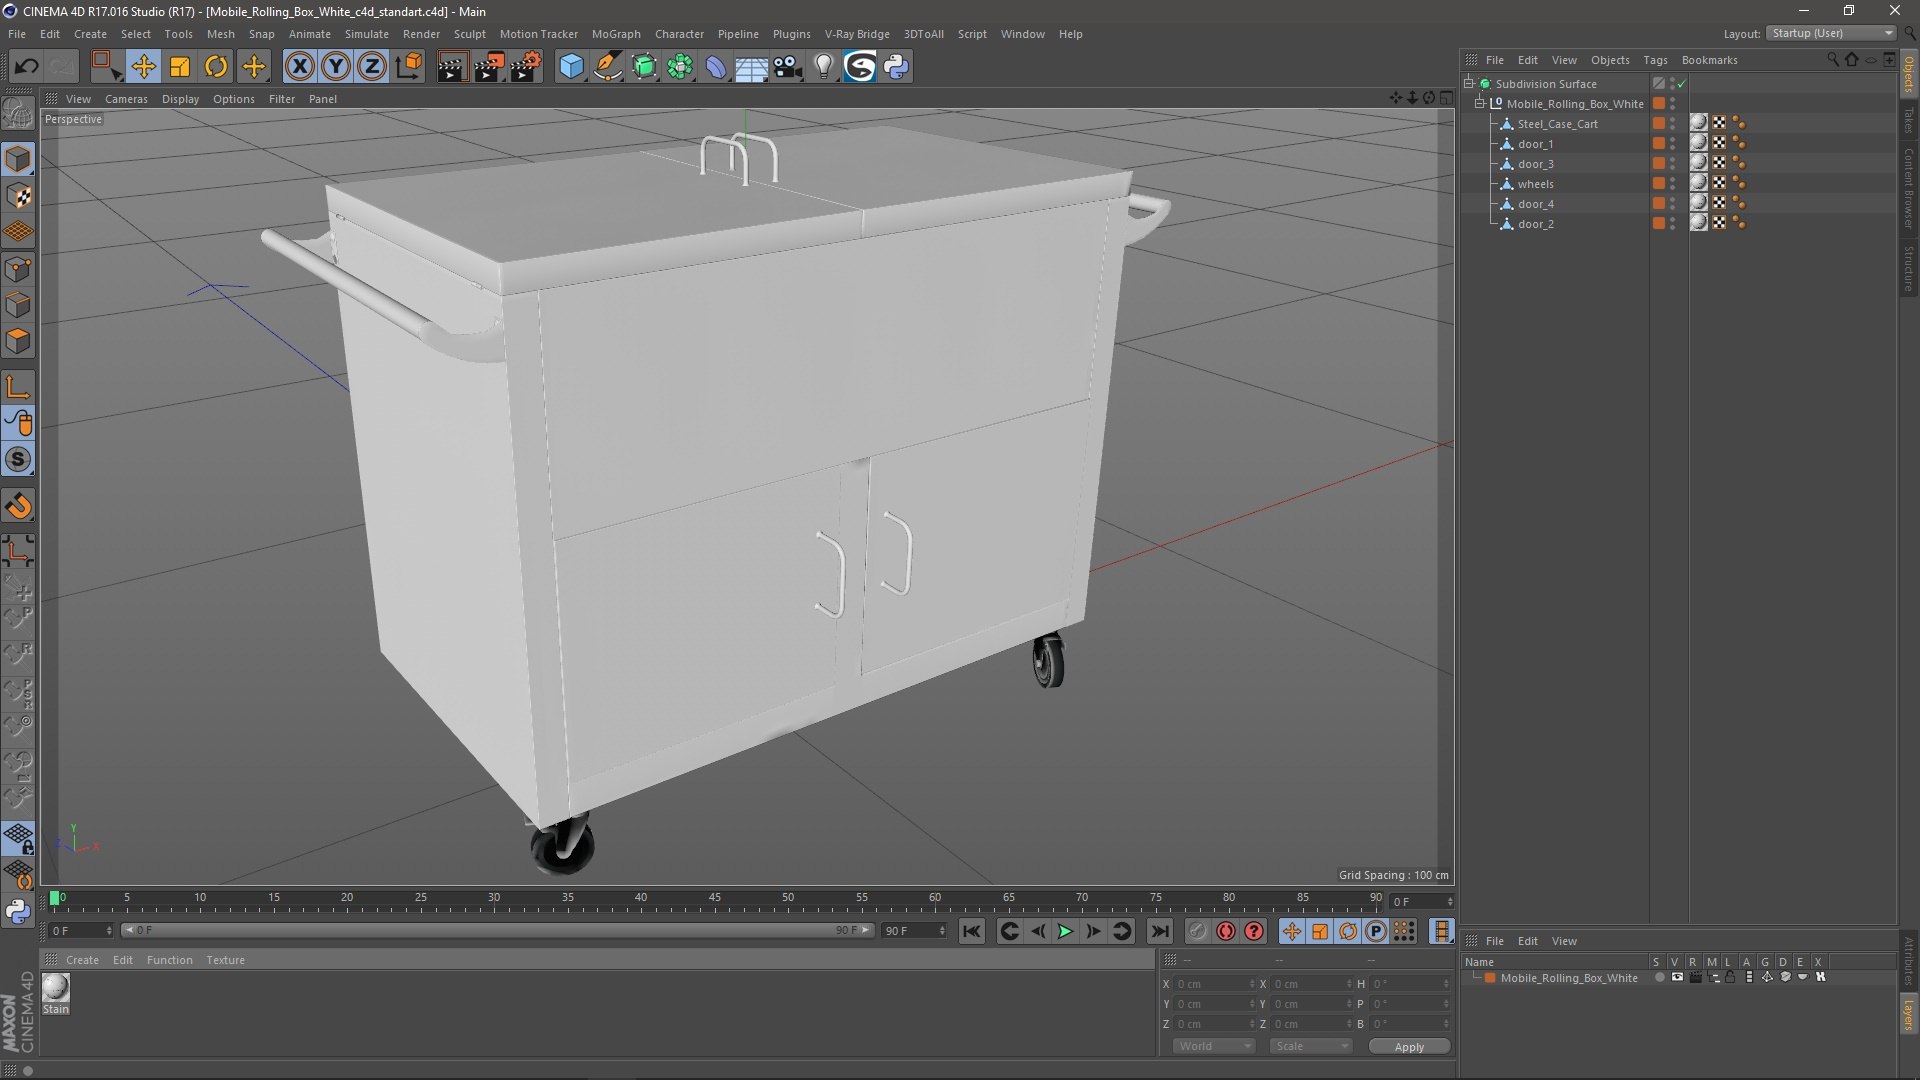Open the material manager Texture menu
This screenshot has height=1080, width=1920.
click(x=225, y=960)
